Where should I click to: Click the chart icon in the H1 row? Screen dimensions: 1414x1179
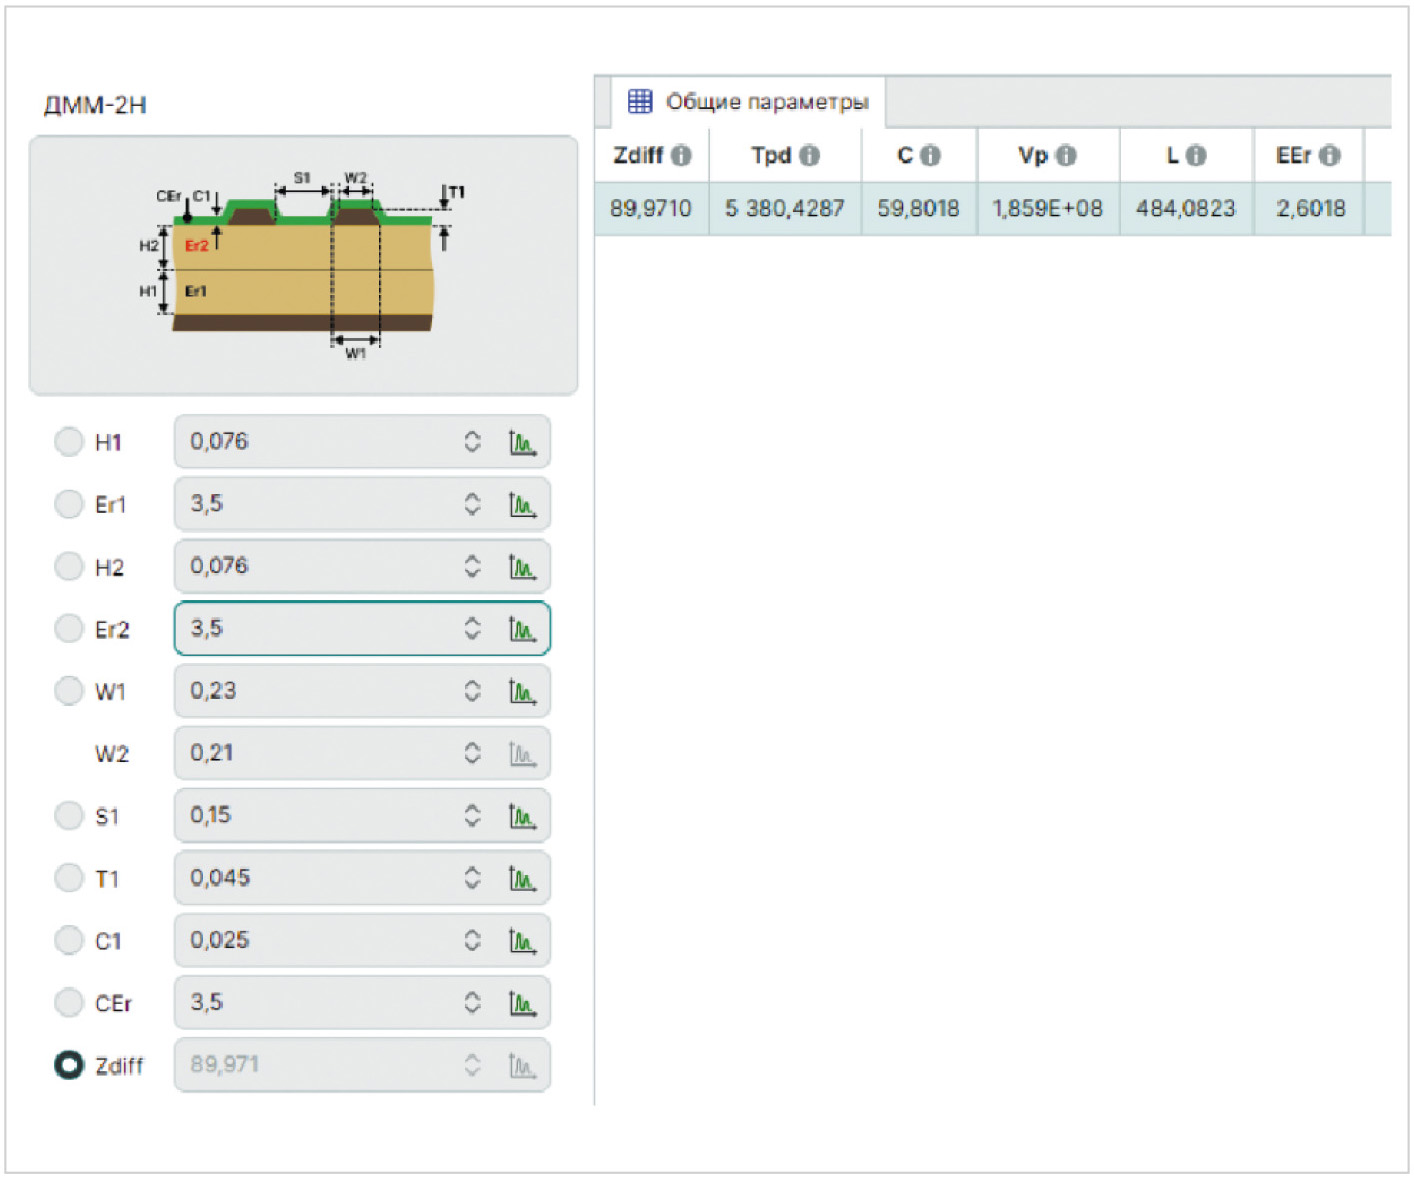pyautogui.click(x=522, y=442)
